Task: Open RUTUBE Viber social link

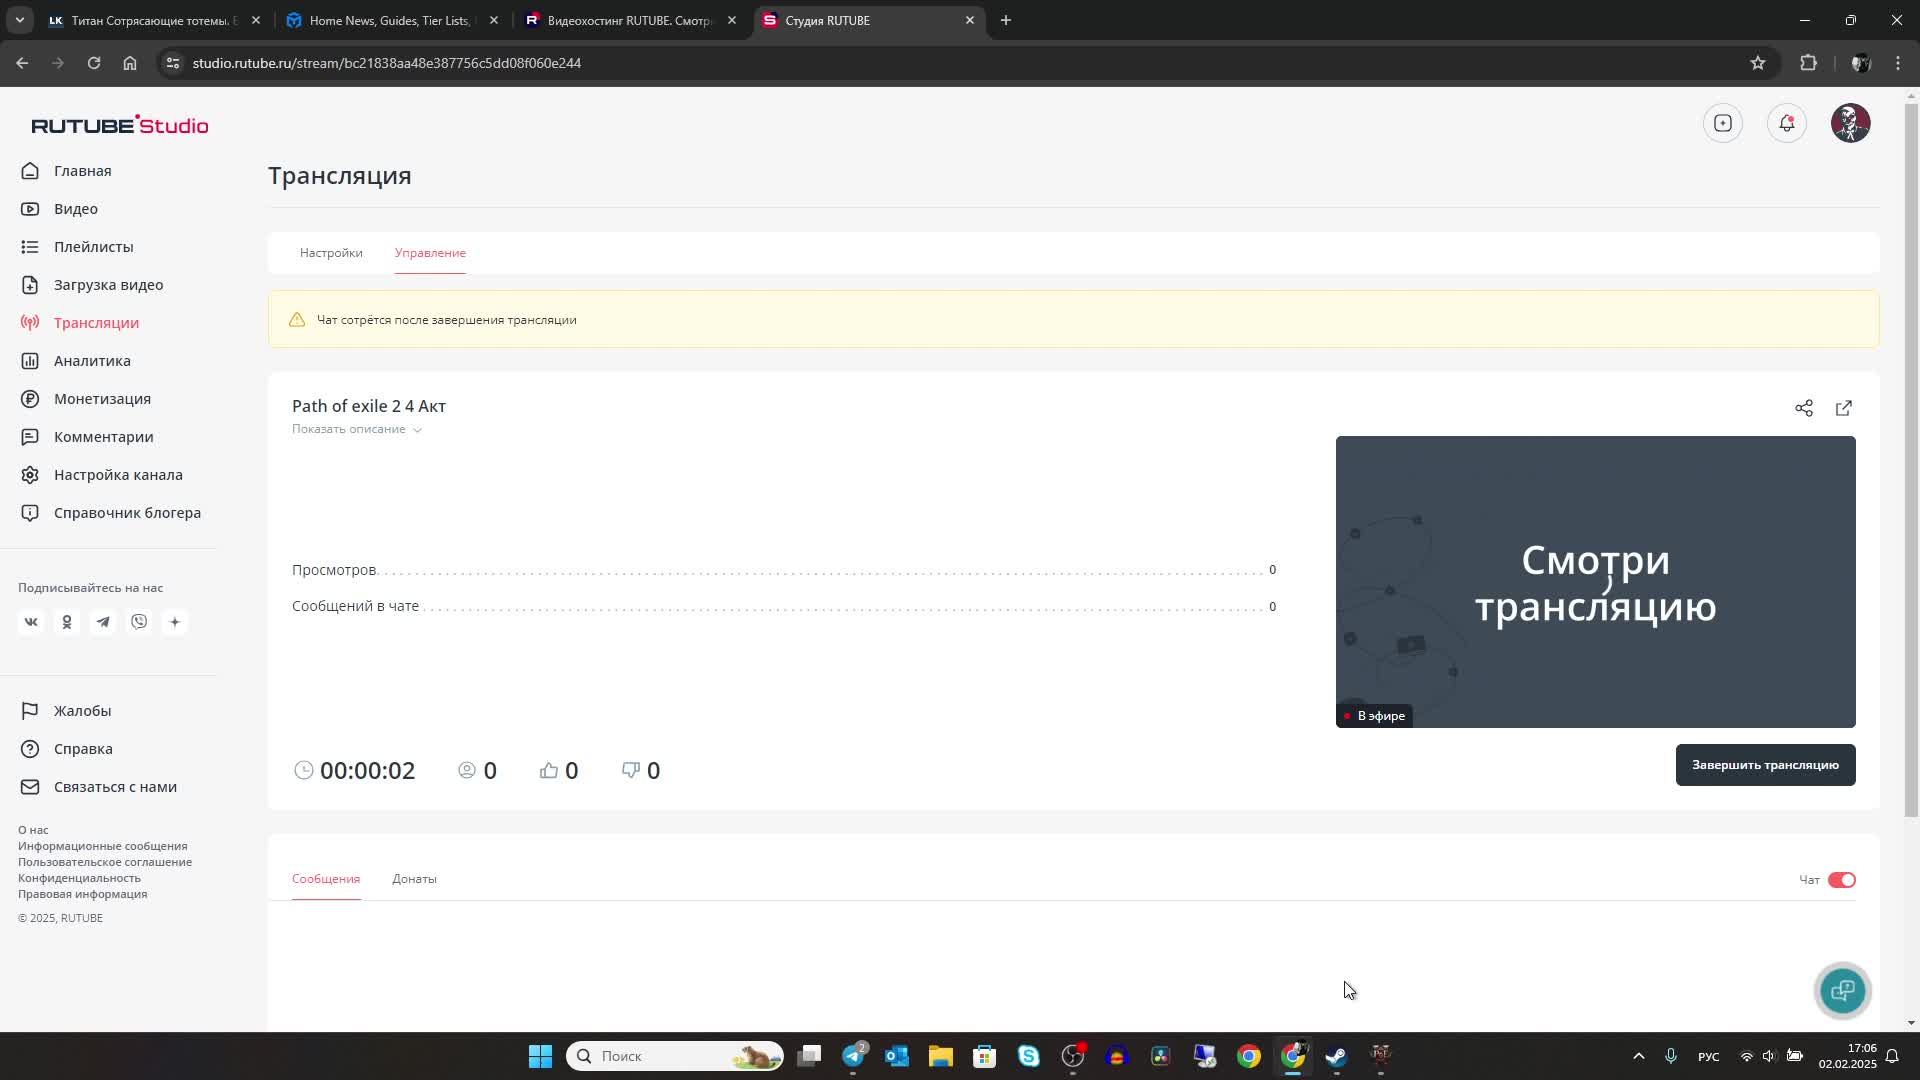Action: pyautogui.click(x=139, y=622)
